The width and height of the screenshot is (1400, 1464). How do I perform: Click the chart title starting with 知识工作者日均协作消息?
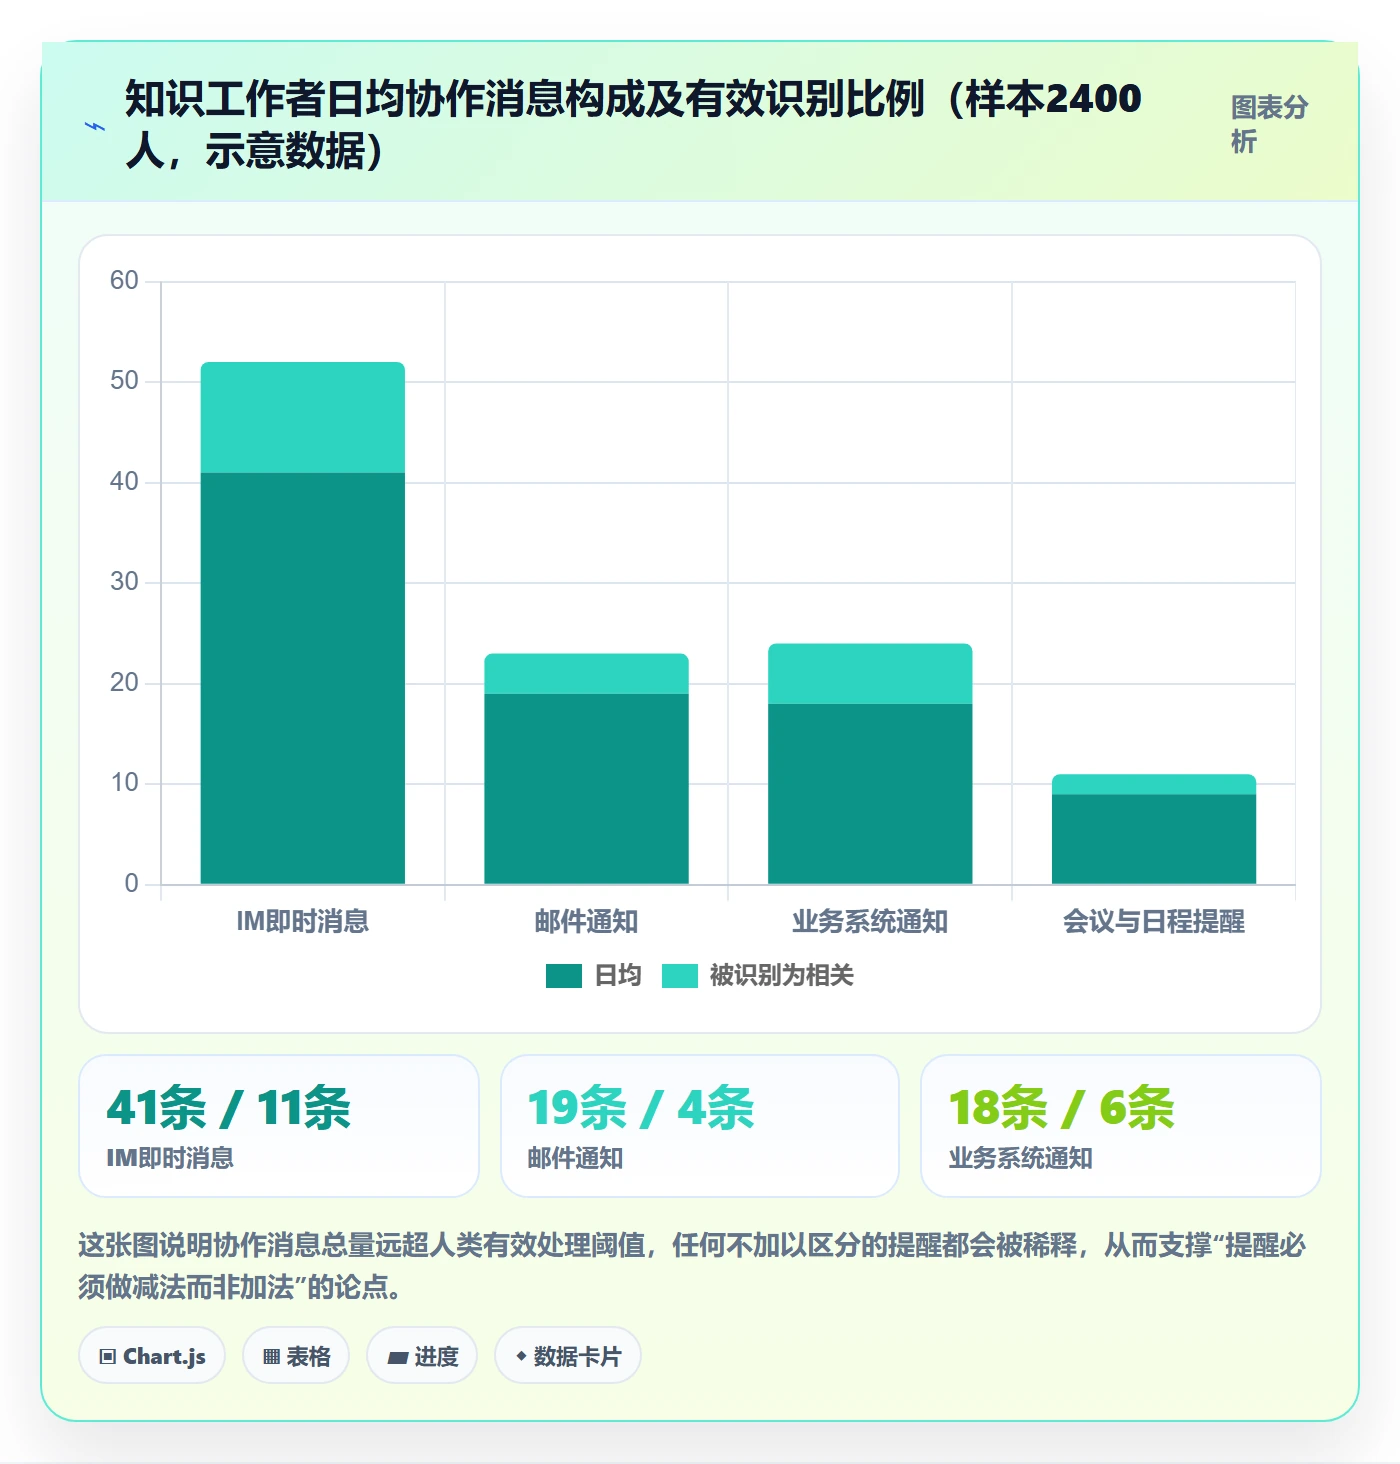click(634, 124)
